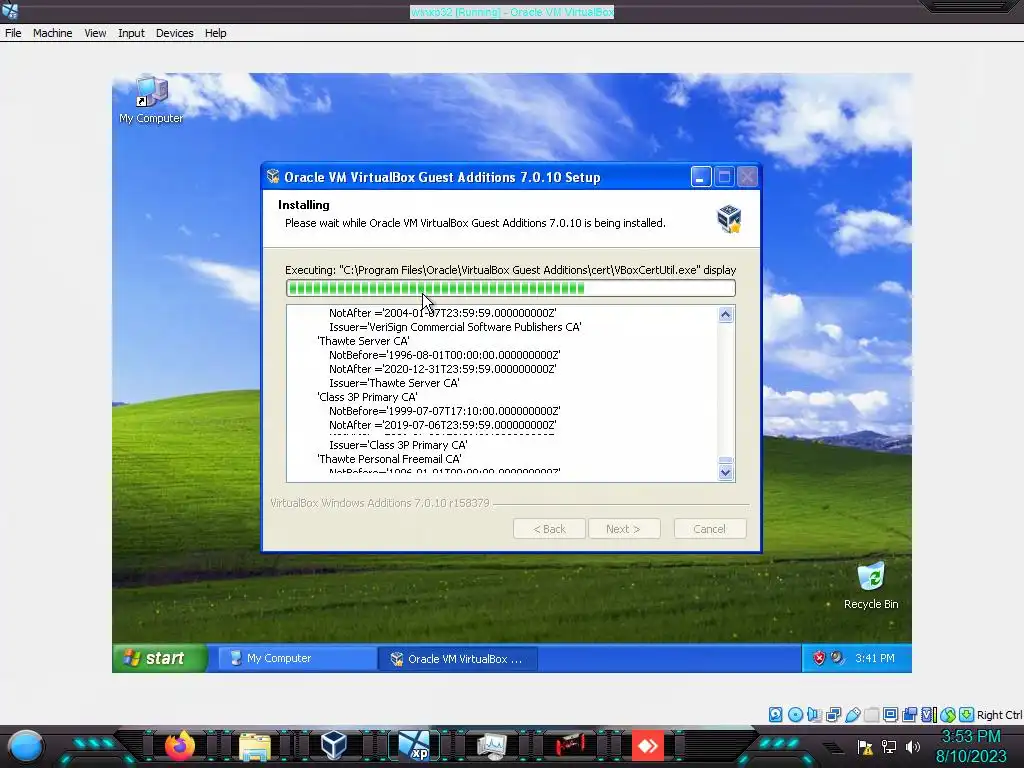Click the installation progress bar
Viewport: 1024px width, 768px height.
[x=511, y=288]
